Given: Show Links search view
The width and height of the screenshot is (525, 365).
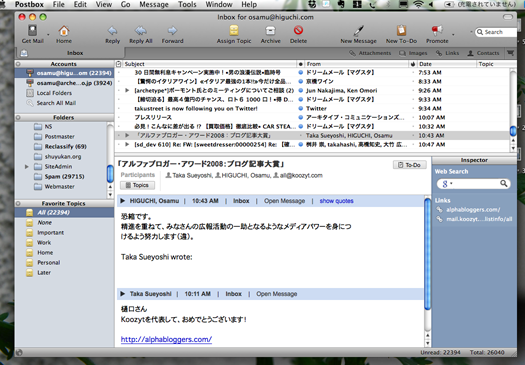Looking at the screenshot, I should (x=447, y=53).
